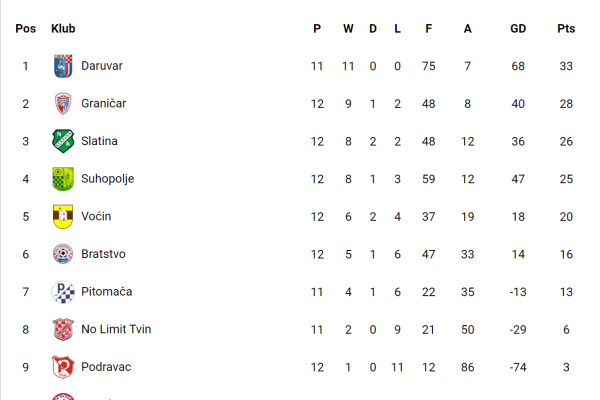This screenshot has width=600, height=400.
Task: Click the Pos column header
Action: pyautogui.click(x=26, y=29)
